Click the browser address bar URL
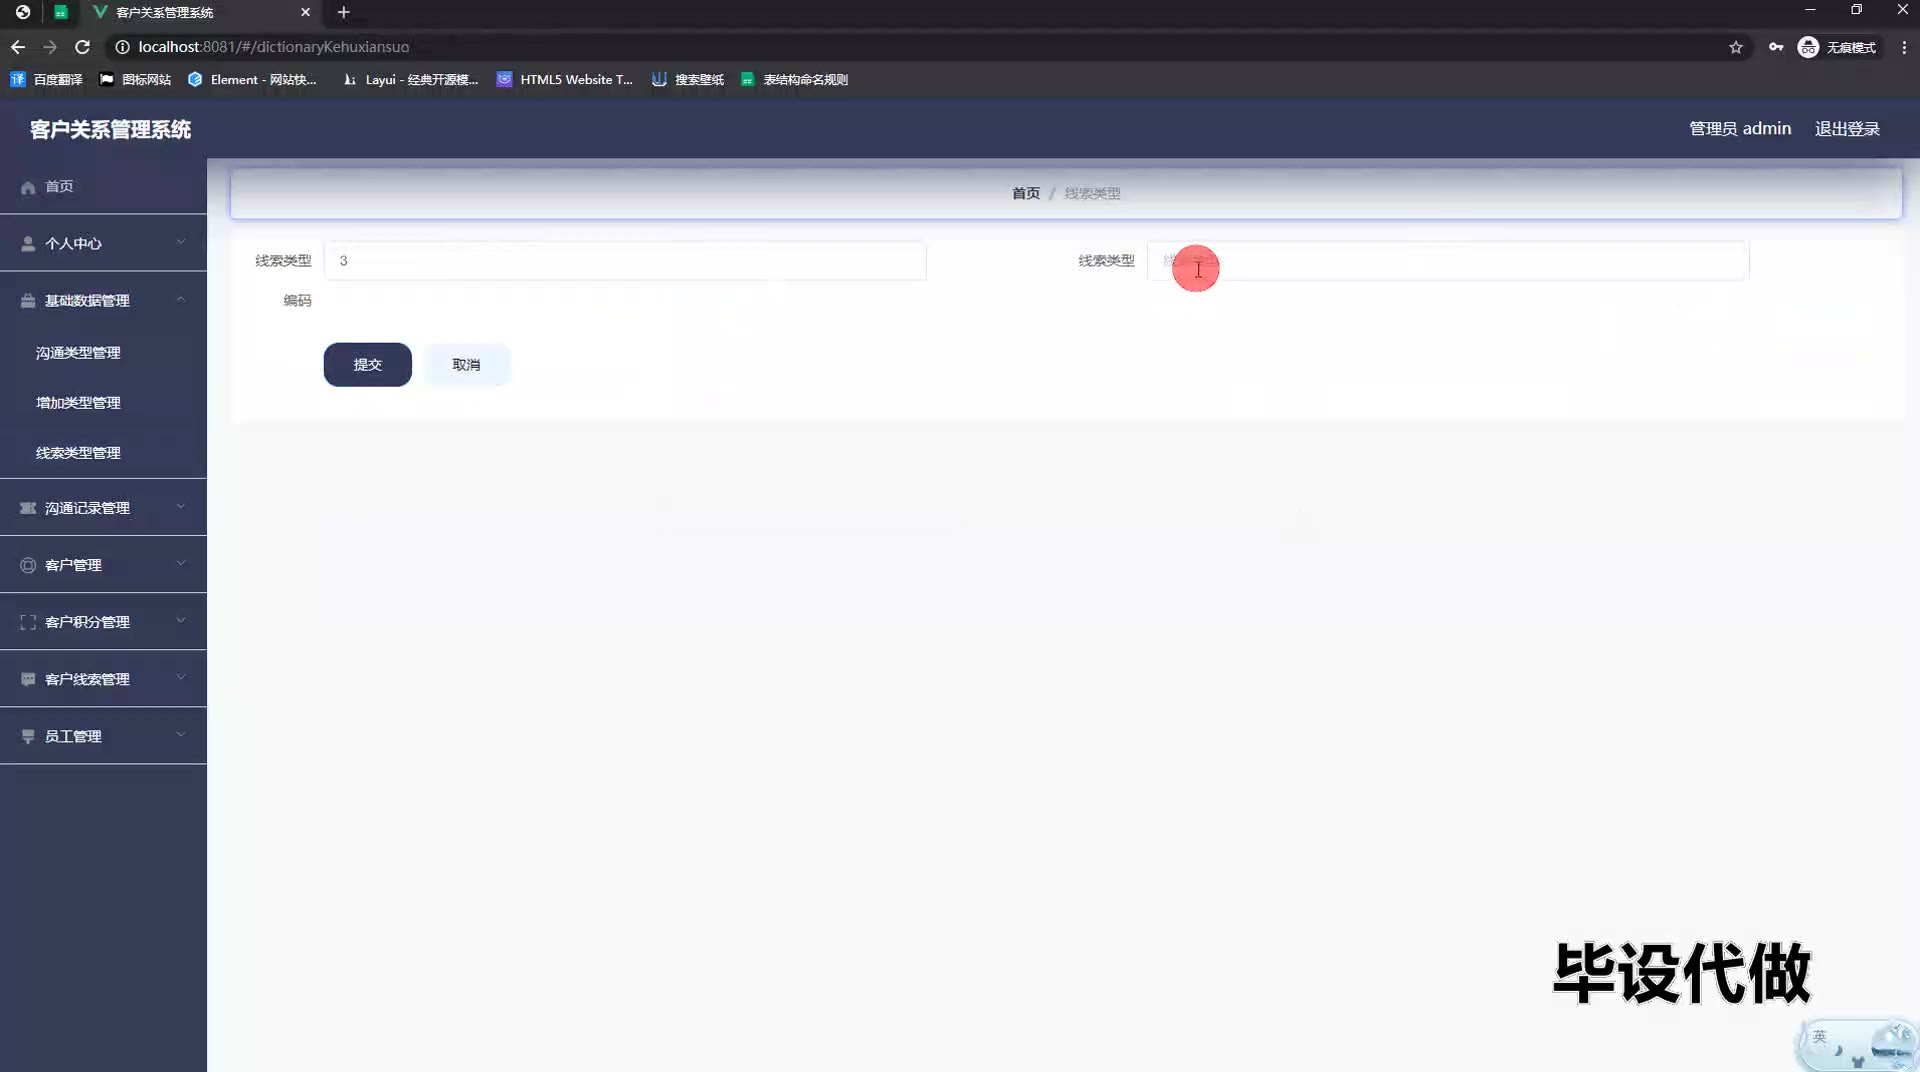1920x1072 pixels. click(273, 47)
